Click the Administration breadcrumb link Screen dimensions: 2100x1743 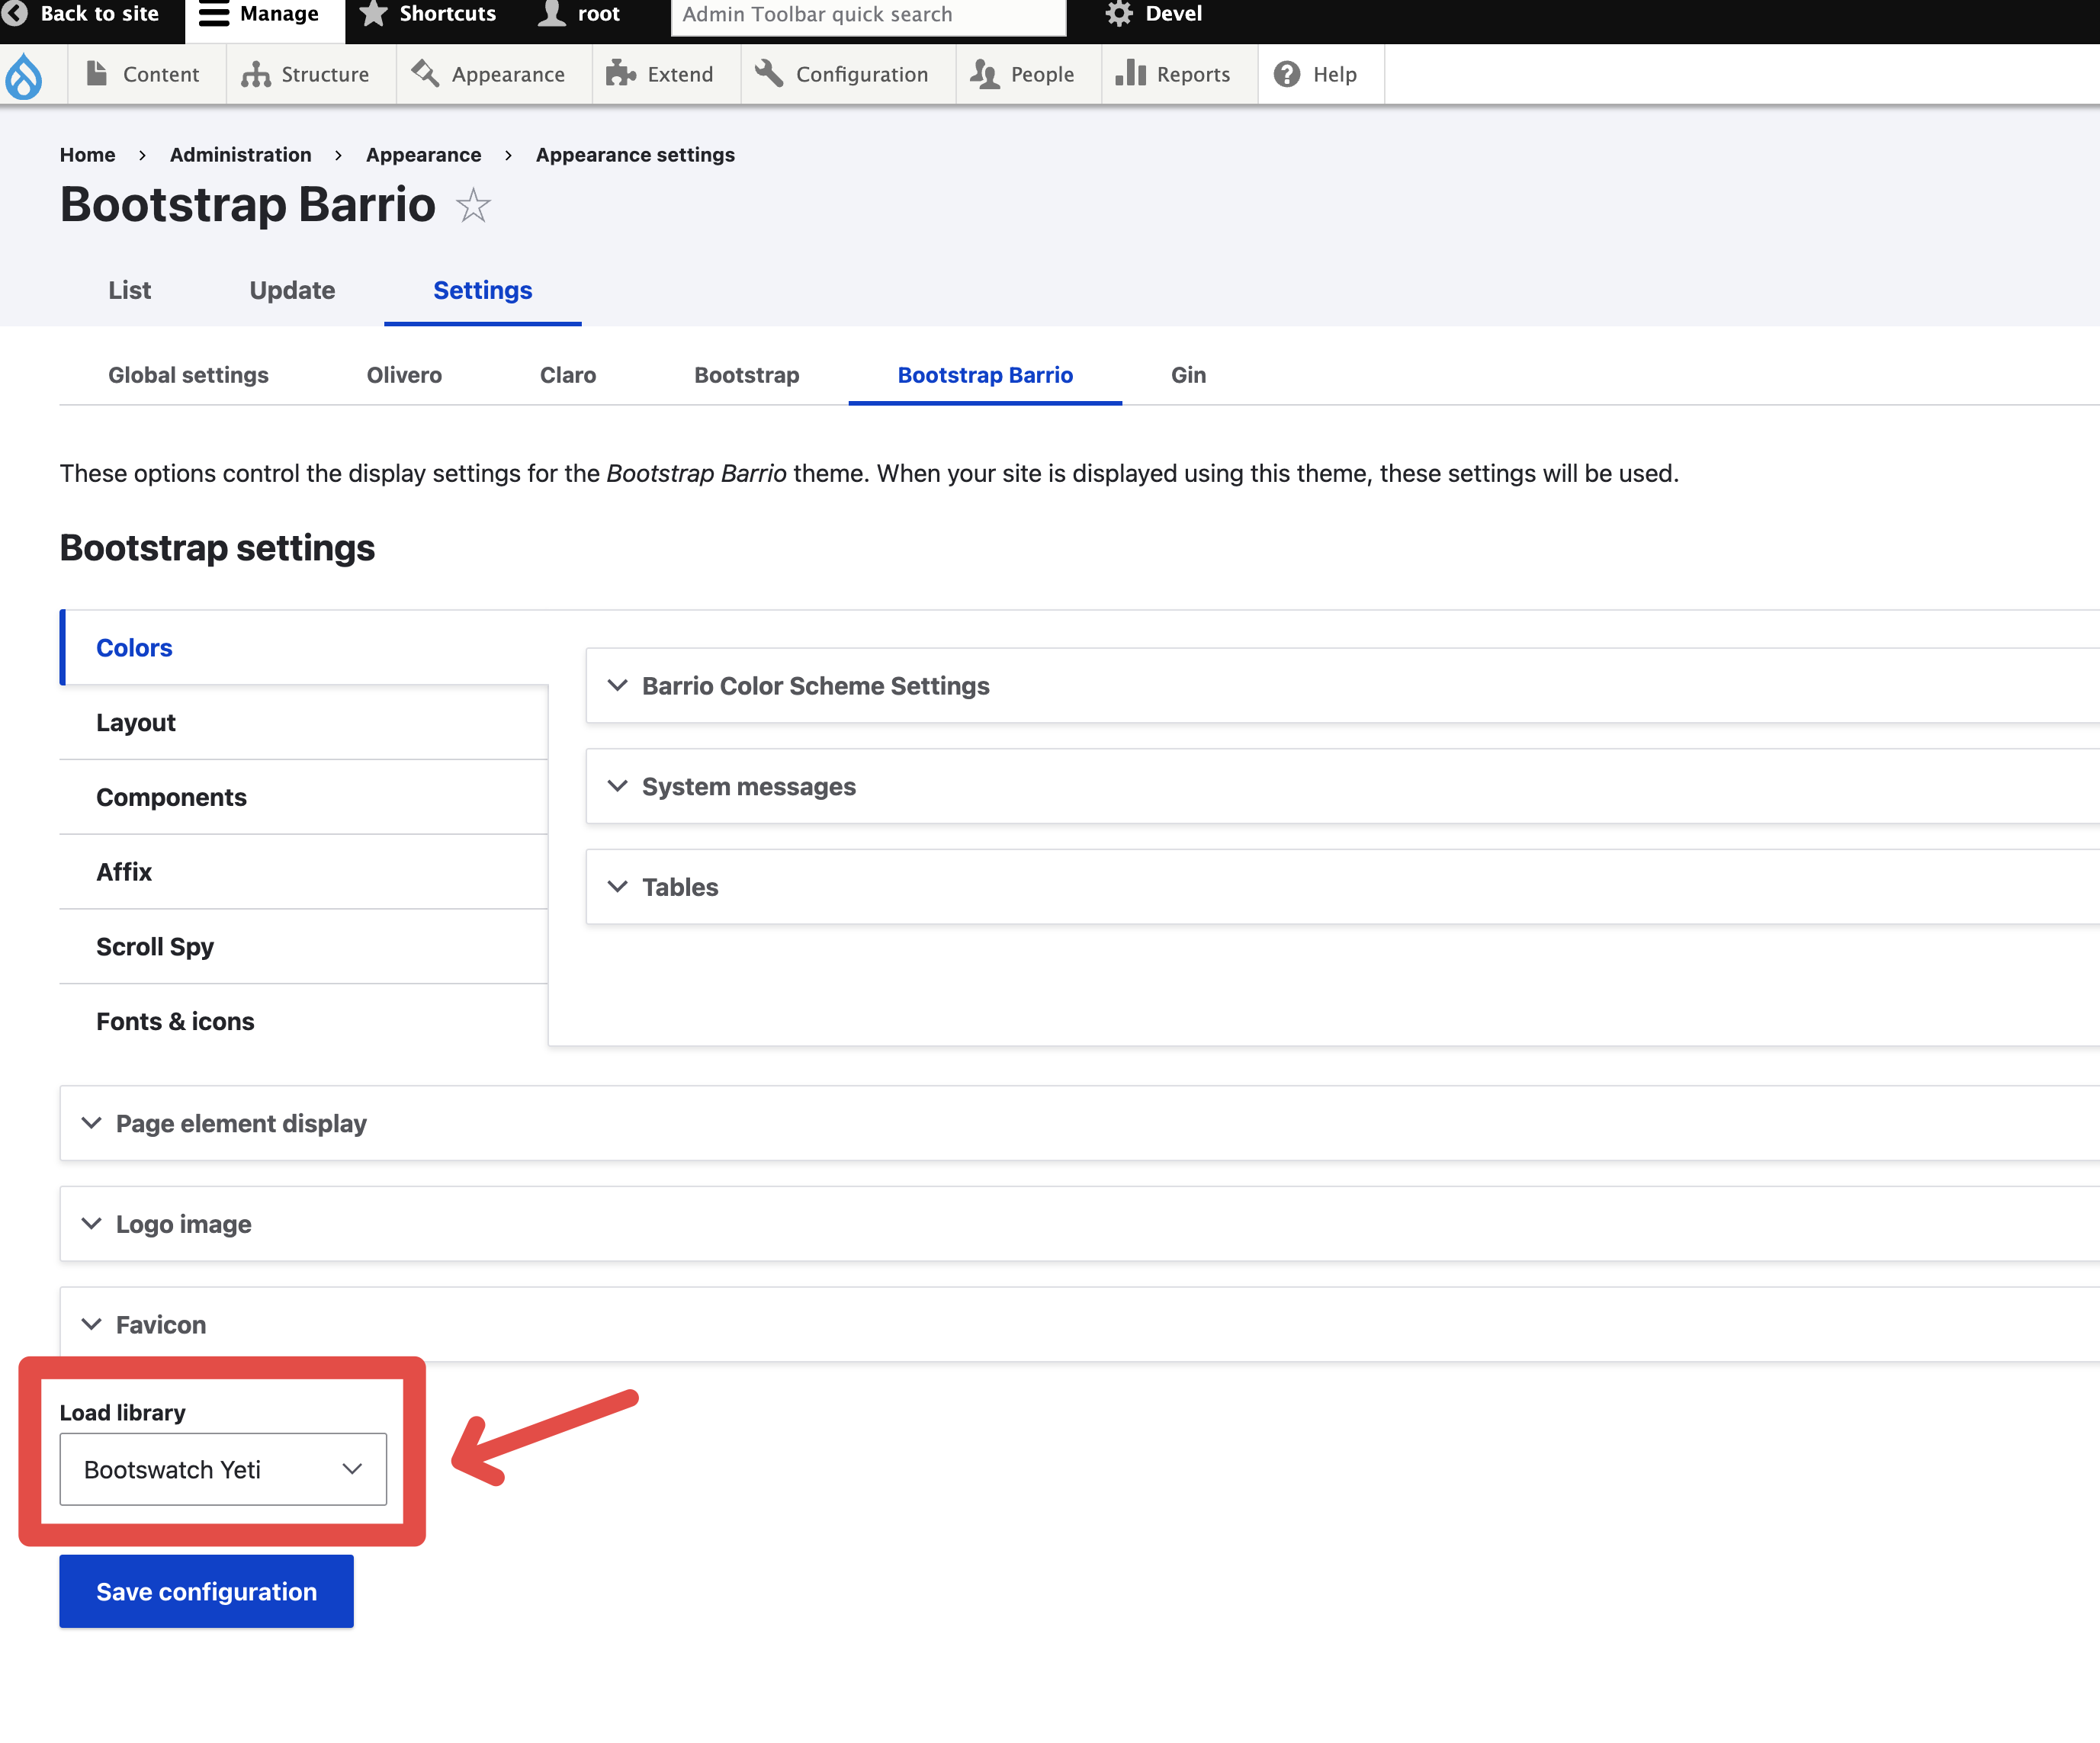(x=240, y=155)
